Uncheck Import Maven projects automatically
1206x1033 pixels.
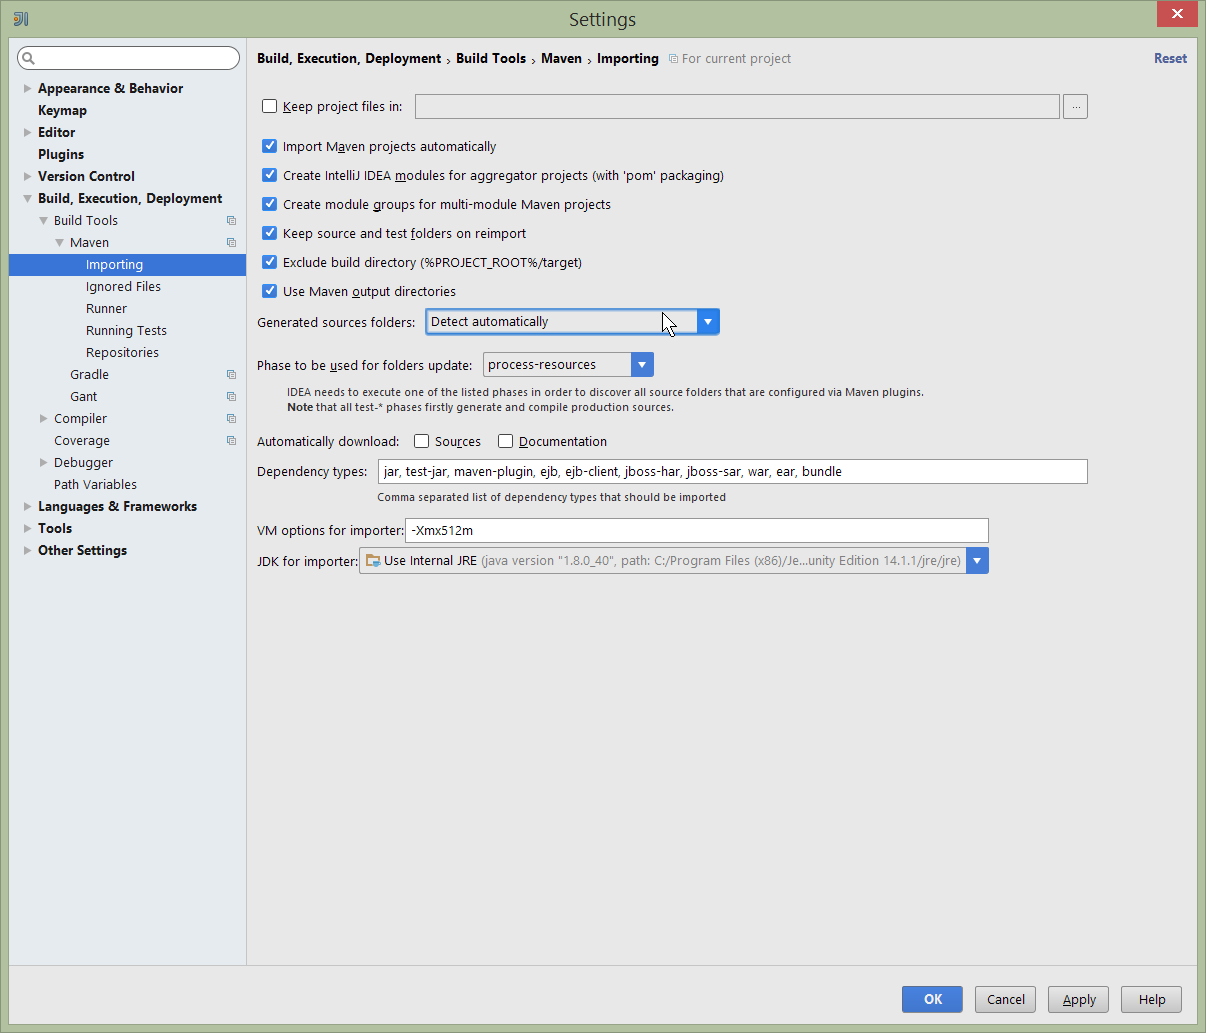pyautogui.click(x=270, y=146)
